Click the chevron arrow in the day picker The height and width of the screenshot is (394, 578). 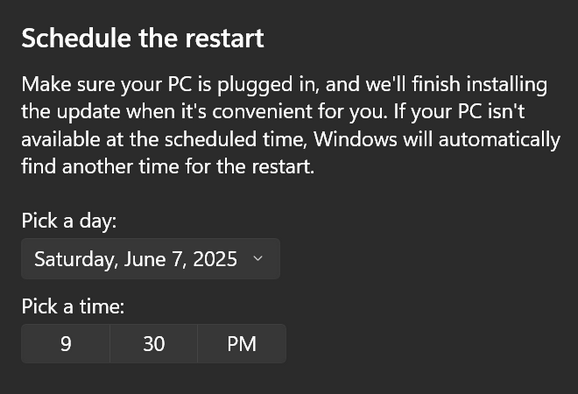click(x=258, y=259)
